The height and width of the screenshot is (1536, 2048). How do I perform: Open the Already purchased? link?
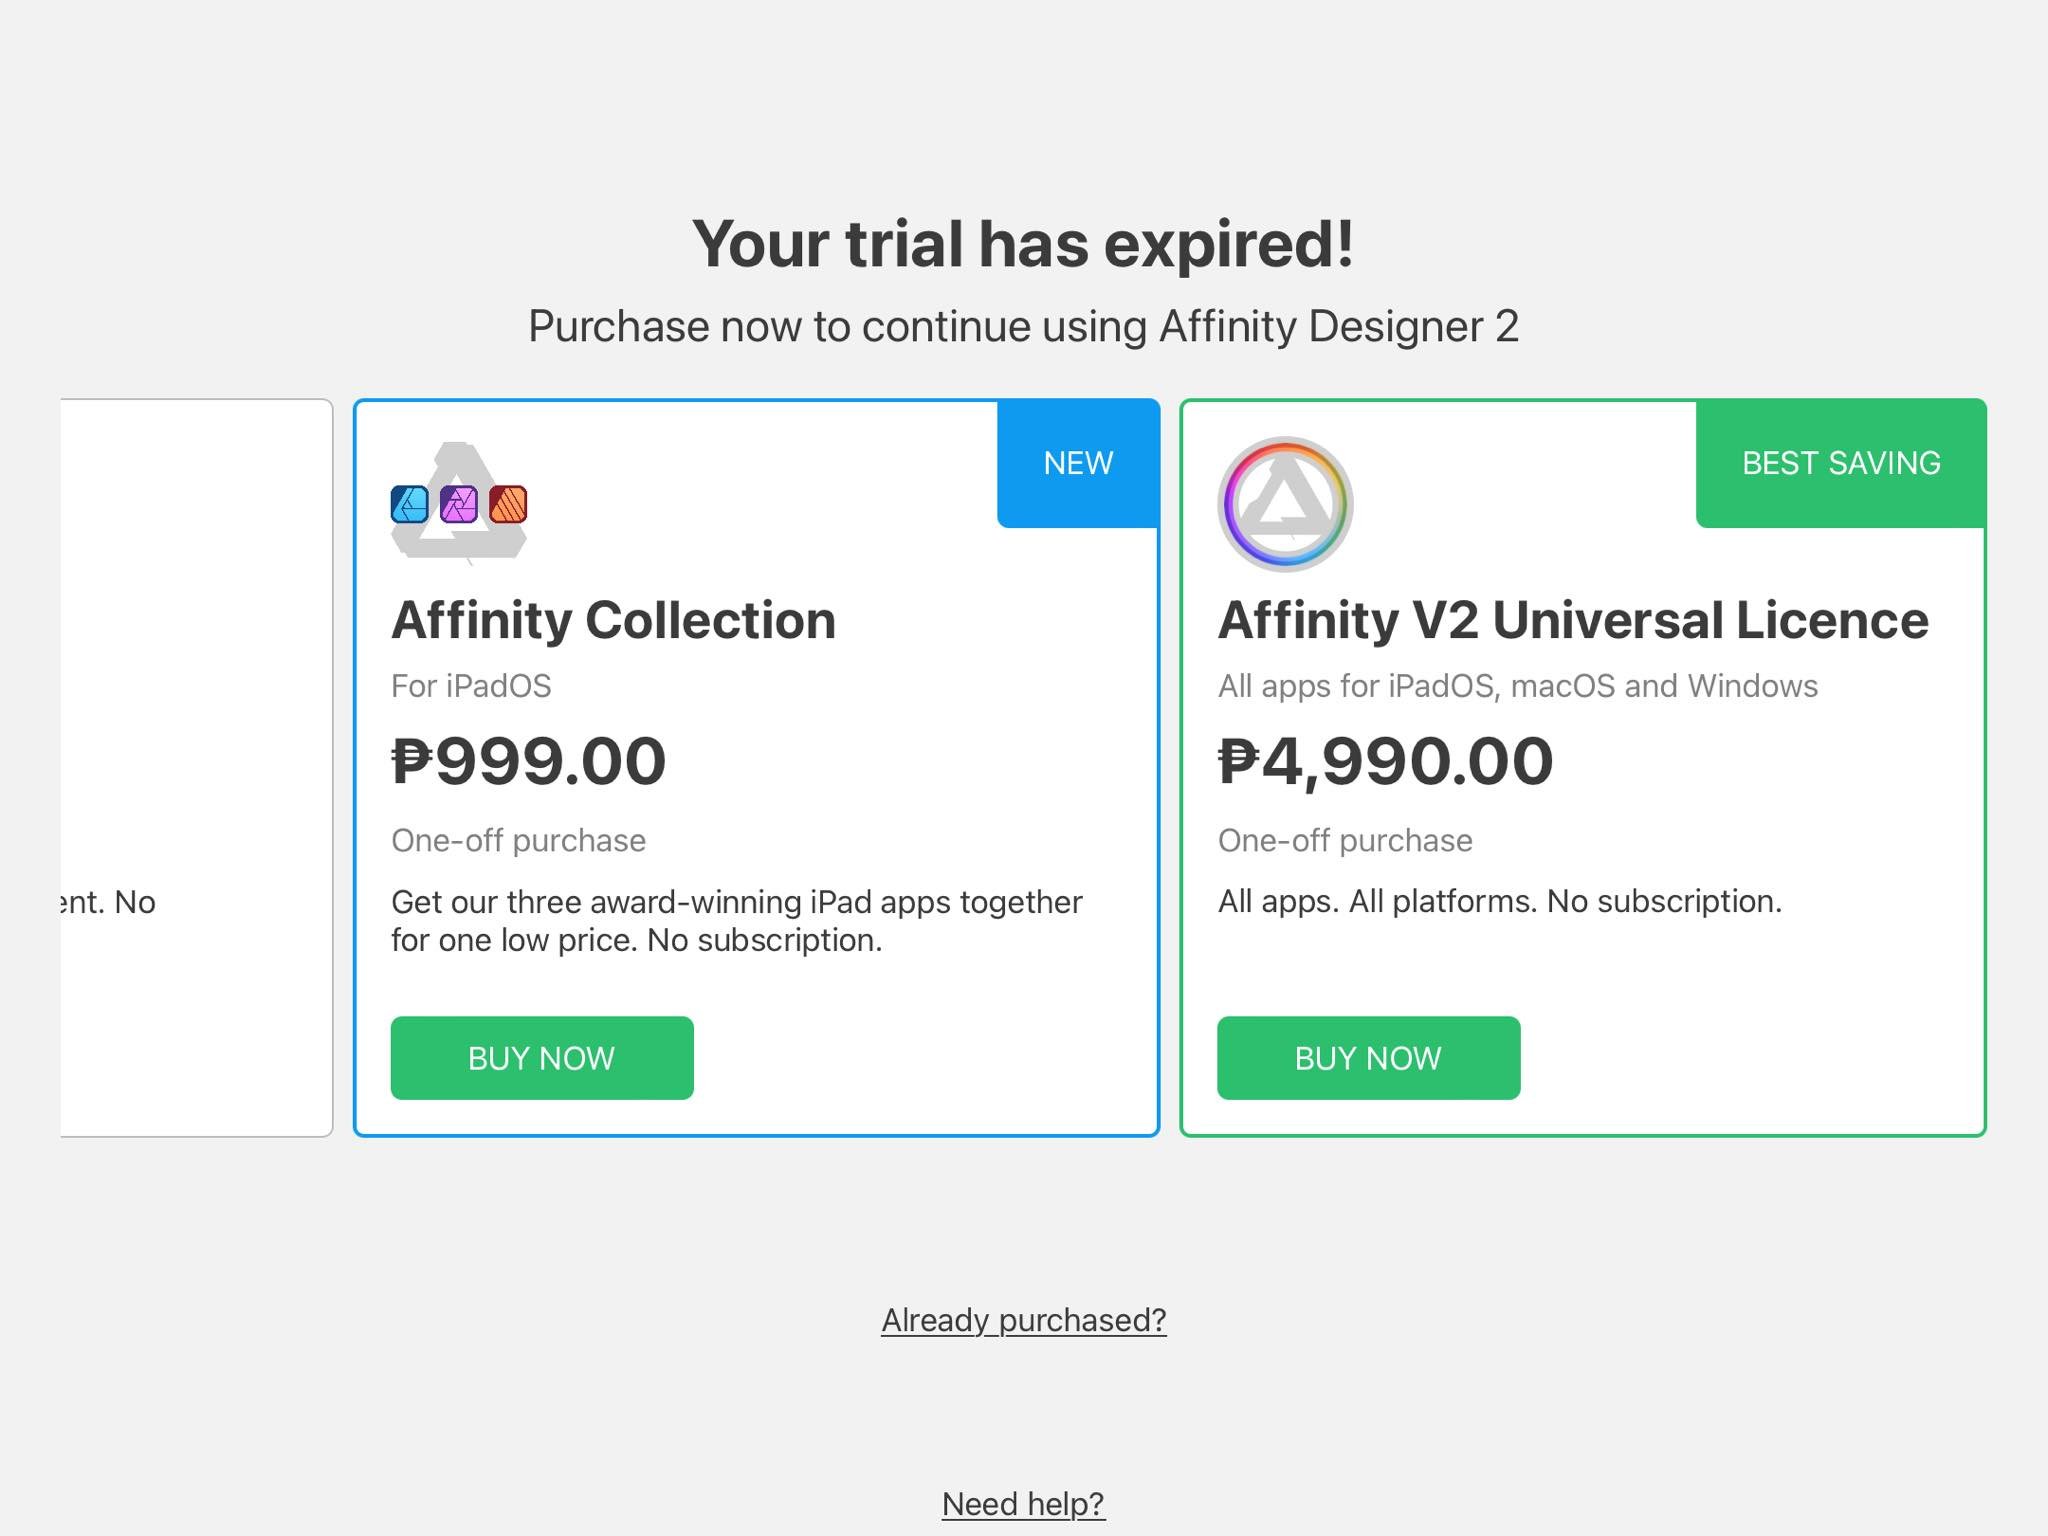(x=1024, y=1320)
